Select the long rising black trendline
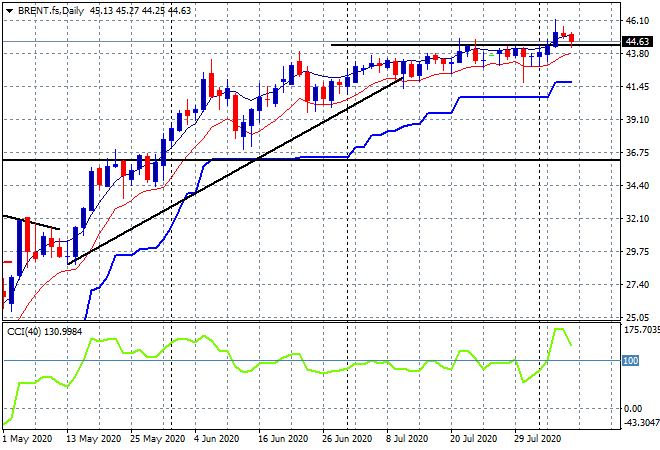This screenshot has width=660, height=450. click(x=236, y=170)
